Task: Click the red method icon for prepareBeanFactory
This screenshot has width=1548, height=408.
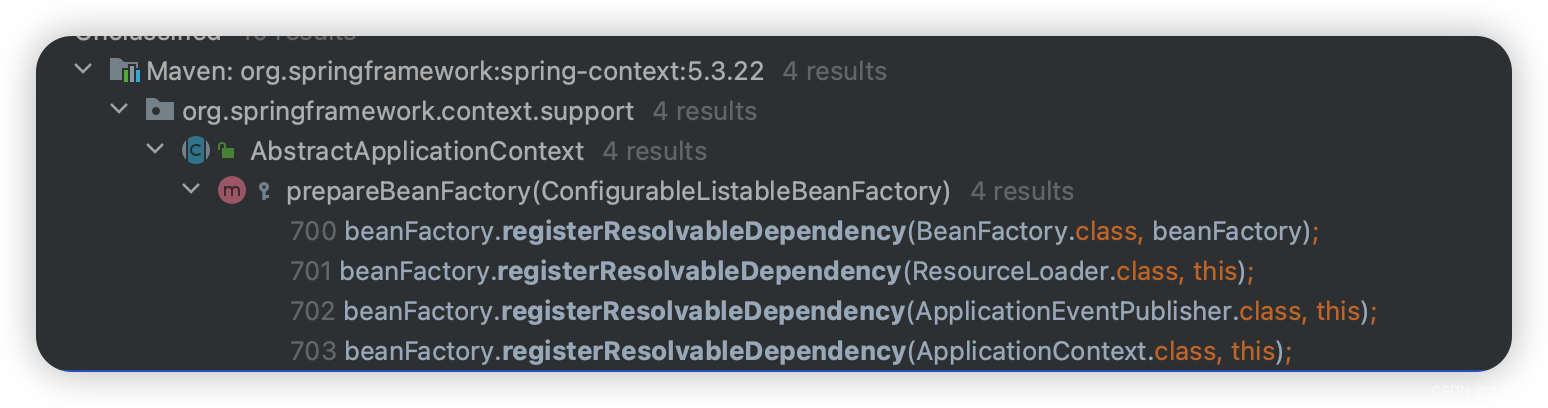Action: 231,191
